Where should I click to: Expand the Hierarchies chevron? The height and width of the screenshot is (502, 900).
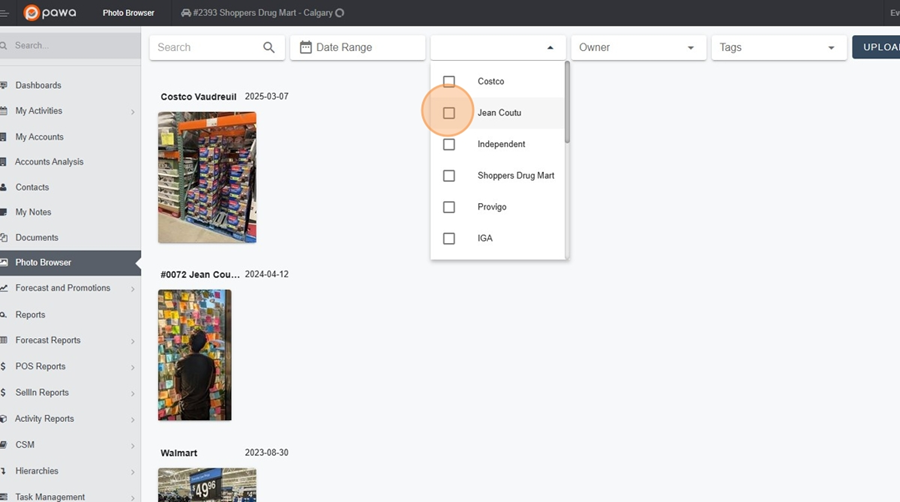[x=133, y=472]
